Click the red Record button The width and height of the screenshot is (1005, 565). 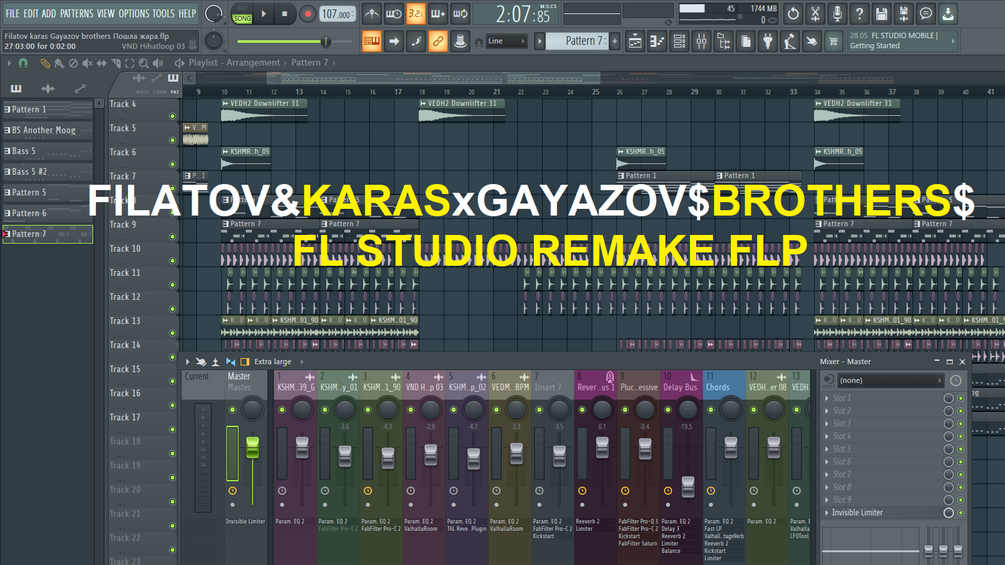point(307,14)
